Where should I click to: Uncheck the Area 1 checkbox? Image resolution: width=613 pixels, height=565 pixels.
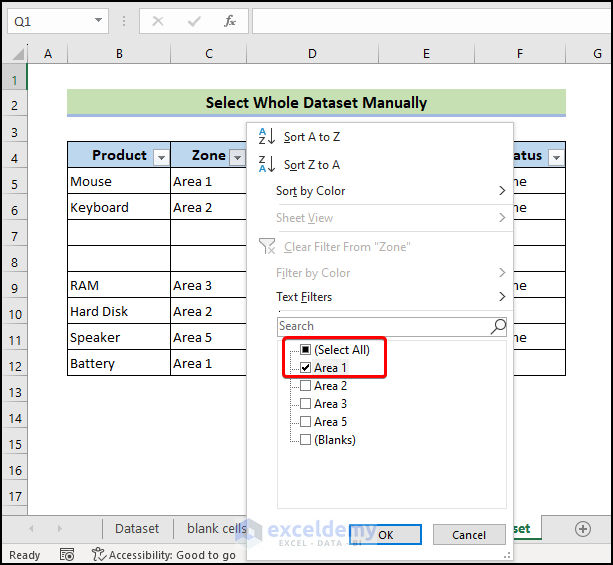tap(305, 368)
